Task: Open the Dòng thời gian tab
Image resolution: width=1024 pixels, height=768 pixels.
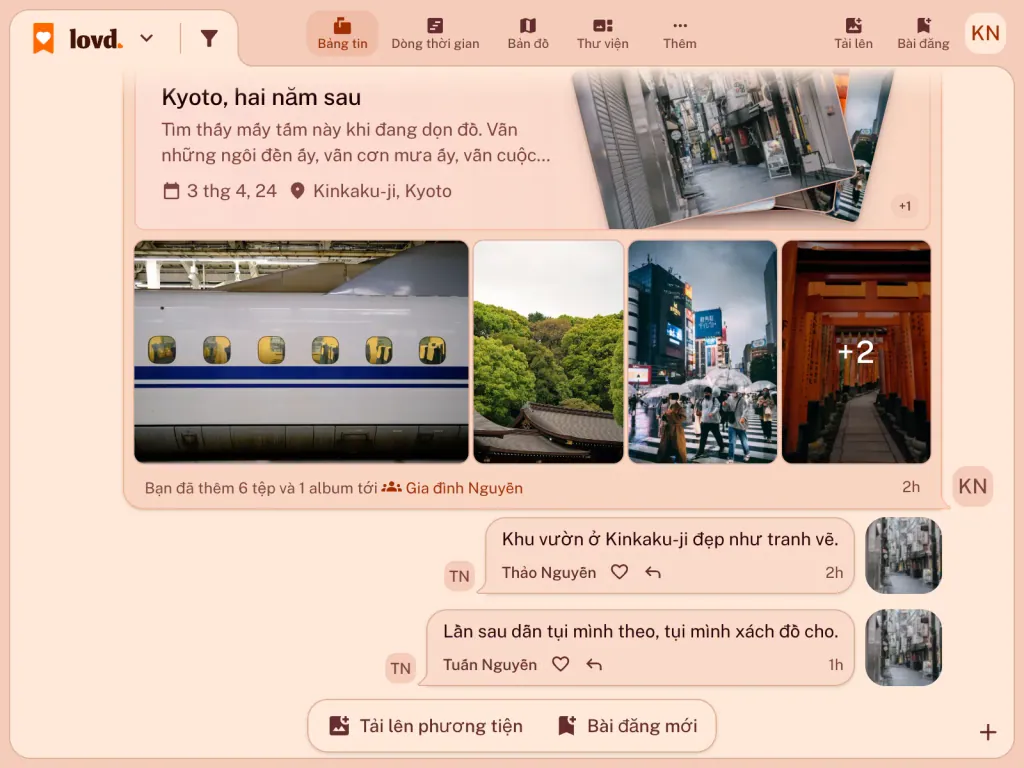Action: click(x=435, y=34)
